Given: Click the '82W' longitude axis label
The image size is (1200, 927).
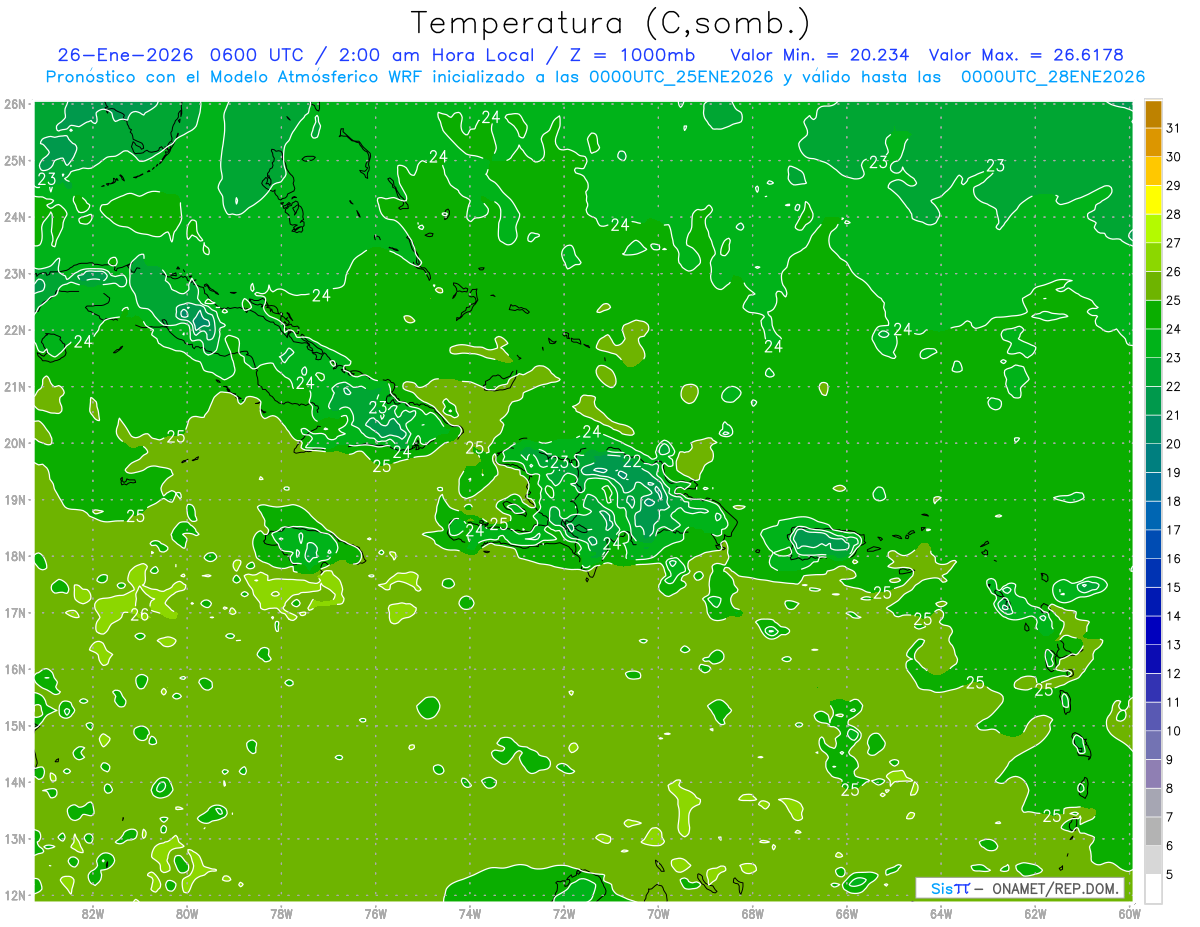Looking at the screenshot, I should (x=93, y=913).
